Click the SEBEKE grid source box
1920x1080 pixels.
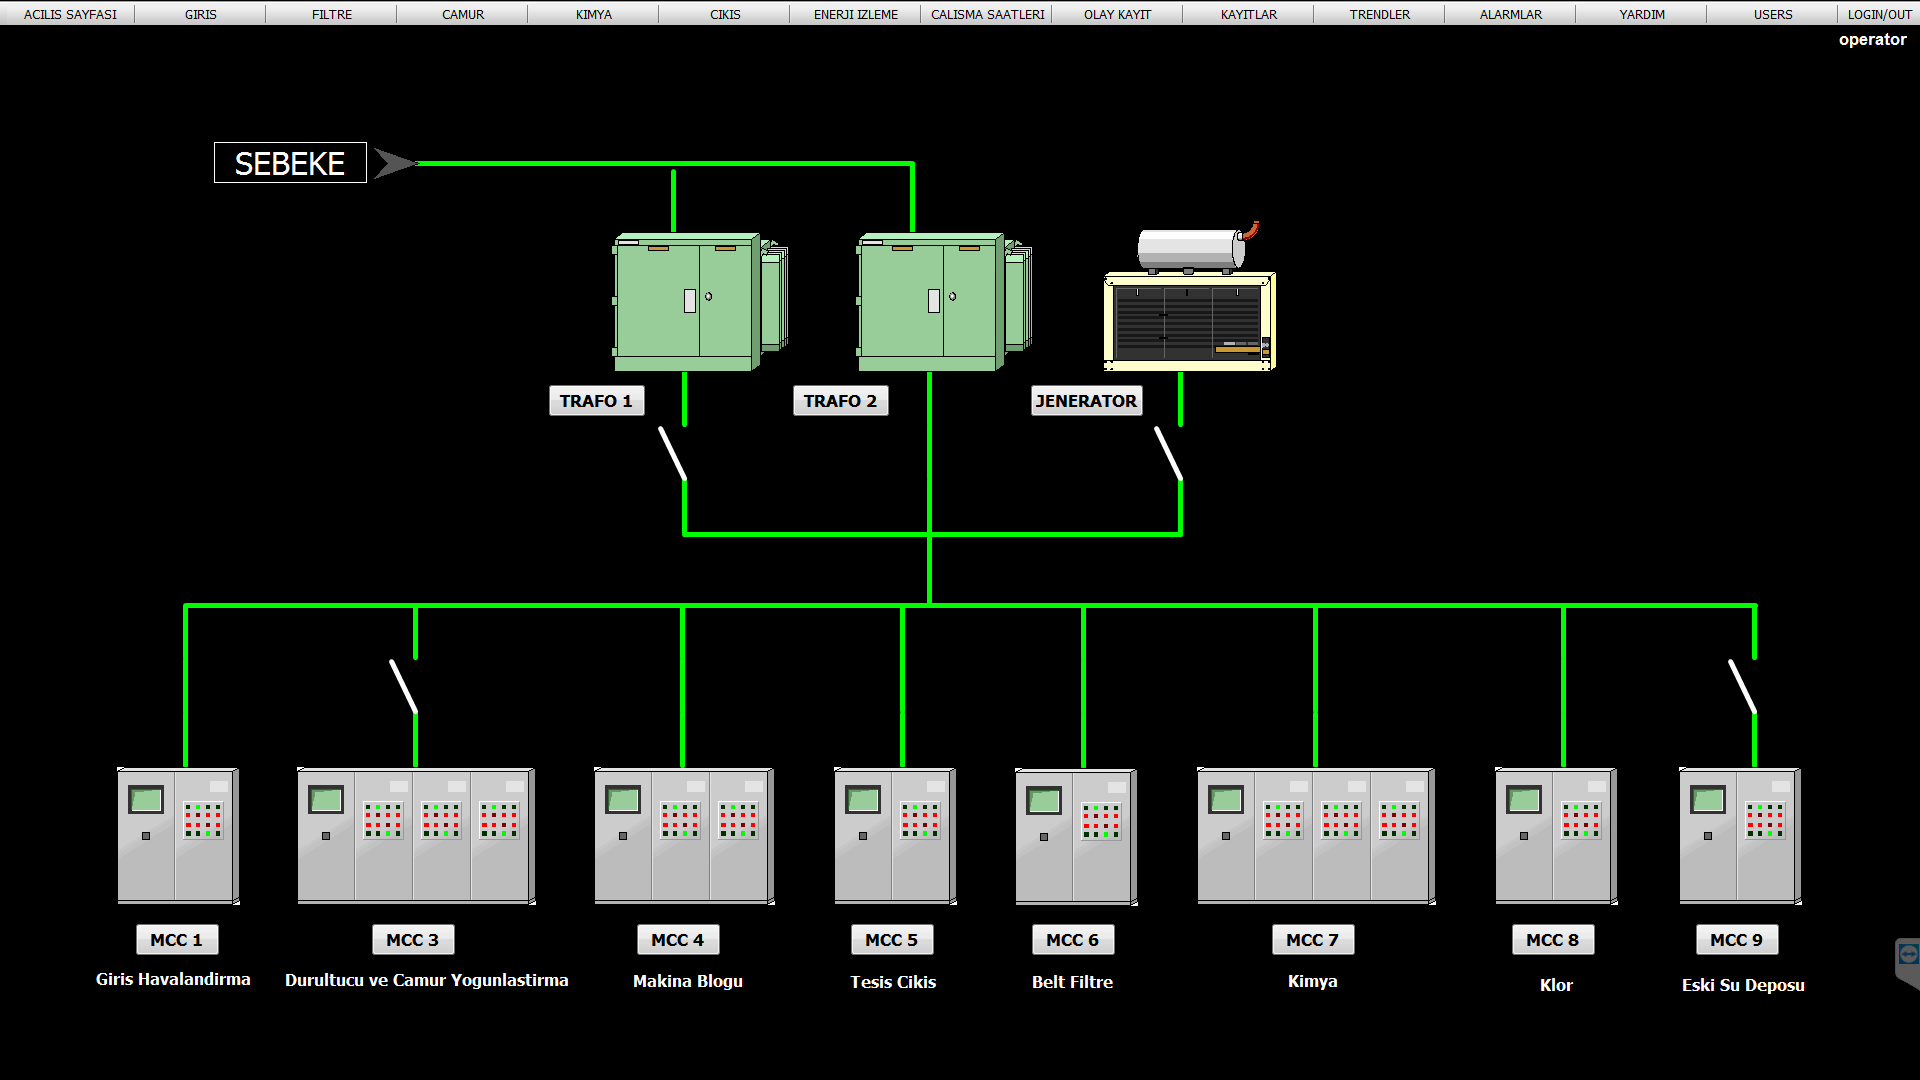point(290,163)
